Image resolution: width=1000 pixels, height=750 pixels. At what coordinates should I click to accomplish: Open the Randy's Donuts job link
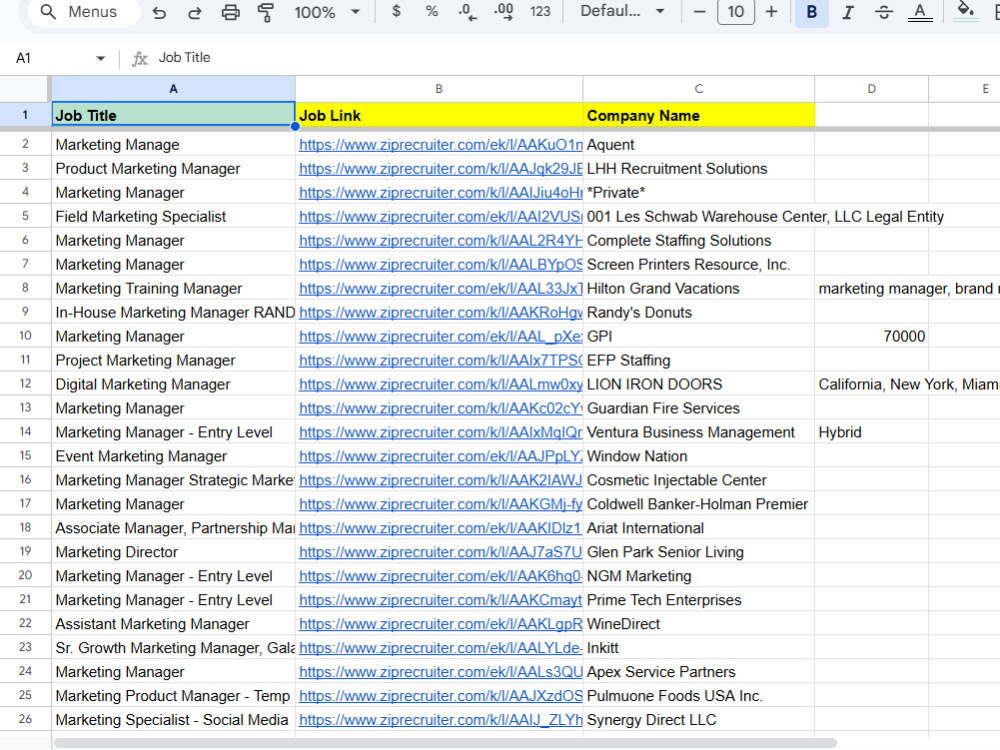click(440, 312)
